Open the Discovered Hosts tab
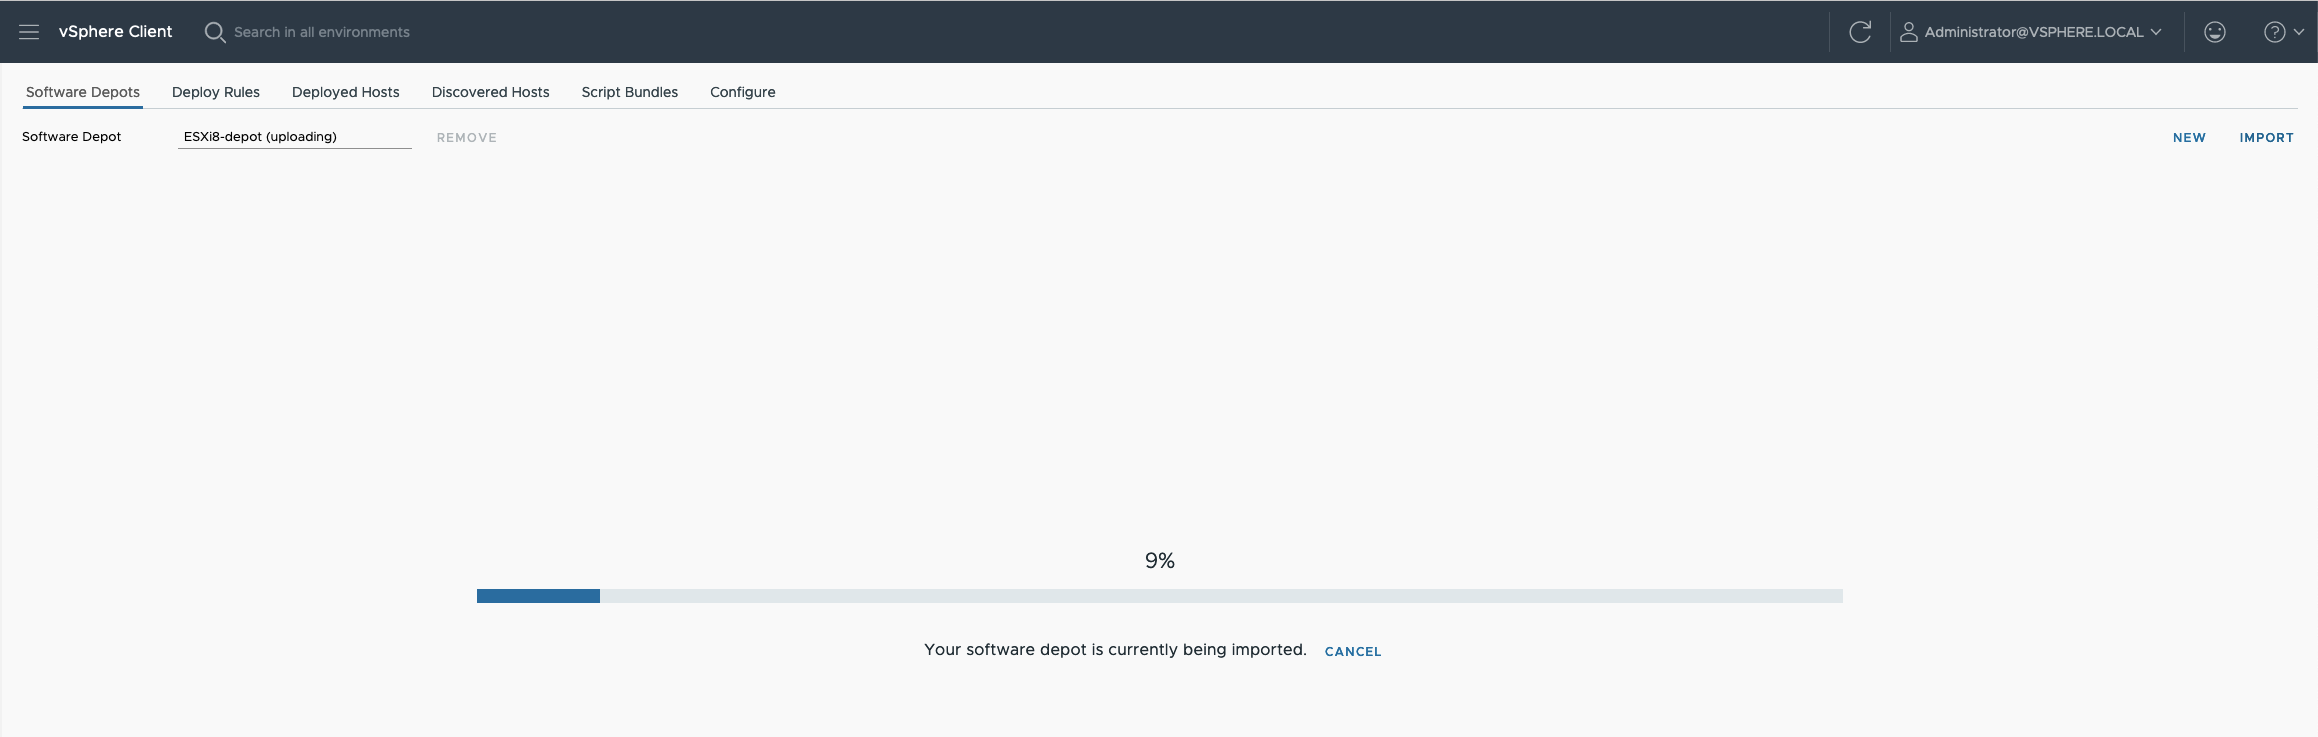 (491, 92)
